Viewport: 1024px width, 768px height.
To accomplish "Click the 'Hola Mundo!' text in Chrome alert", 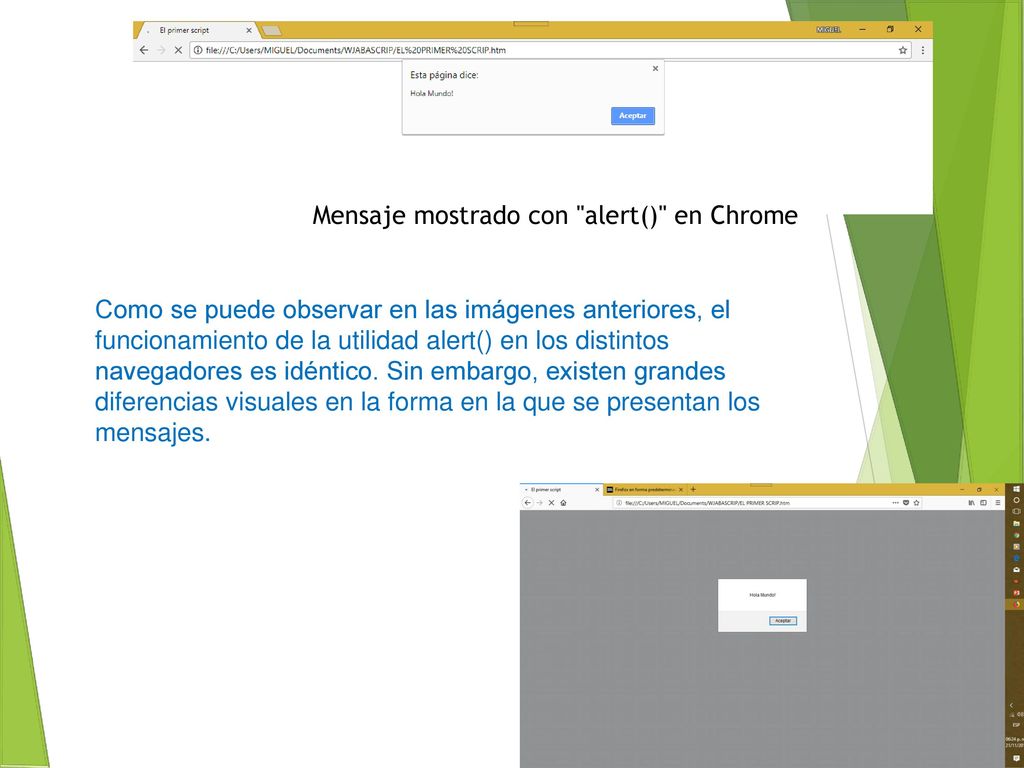I will coord(432,93).
